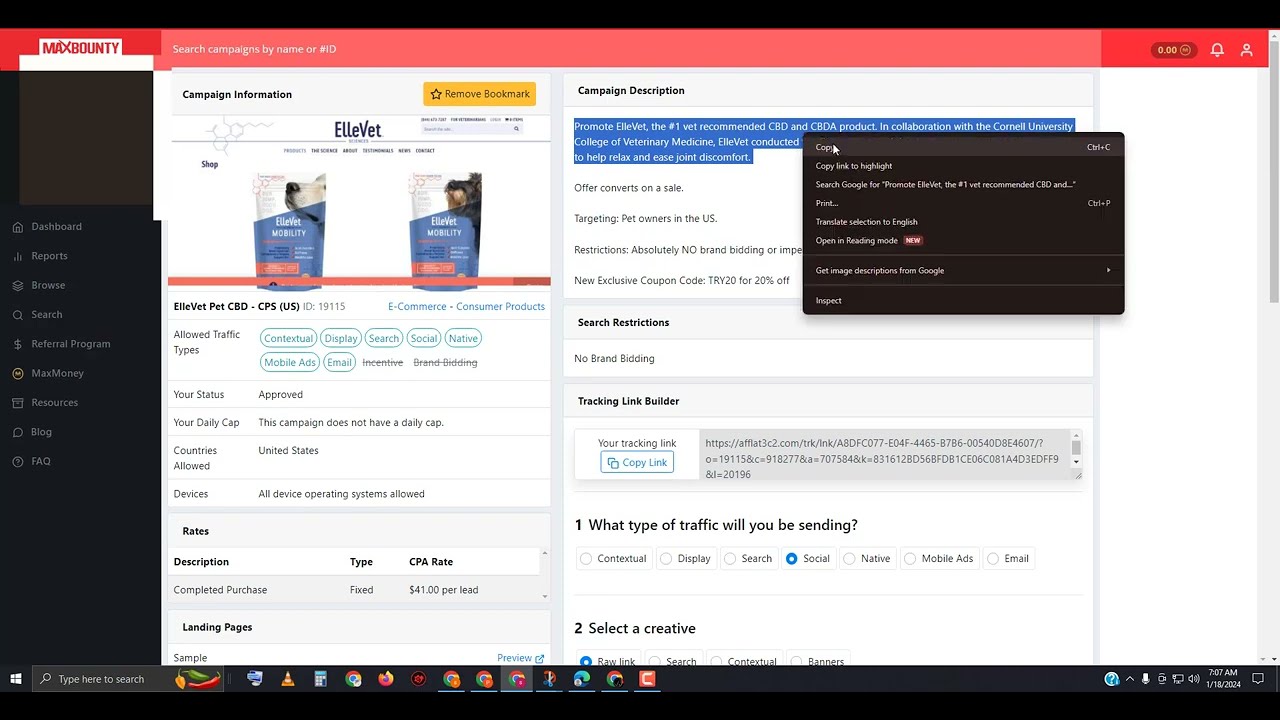Open the user account icon

click(x=1246, y=49)
